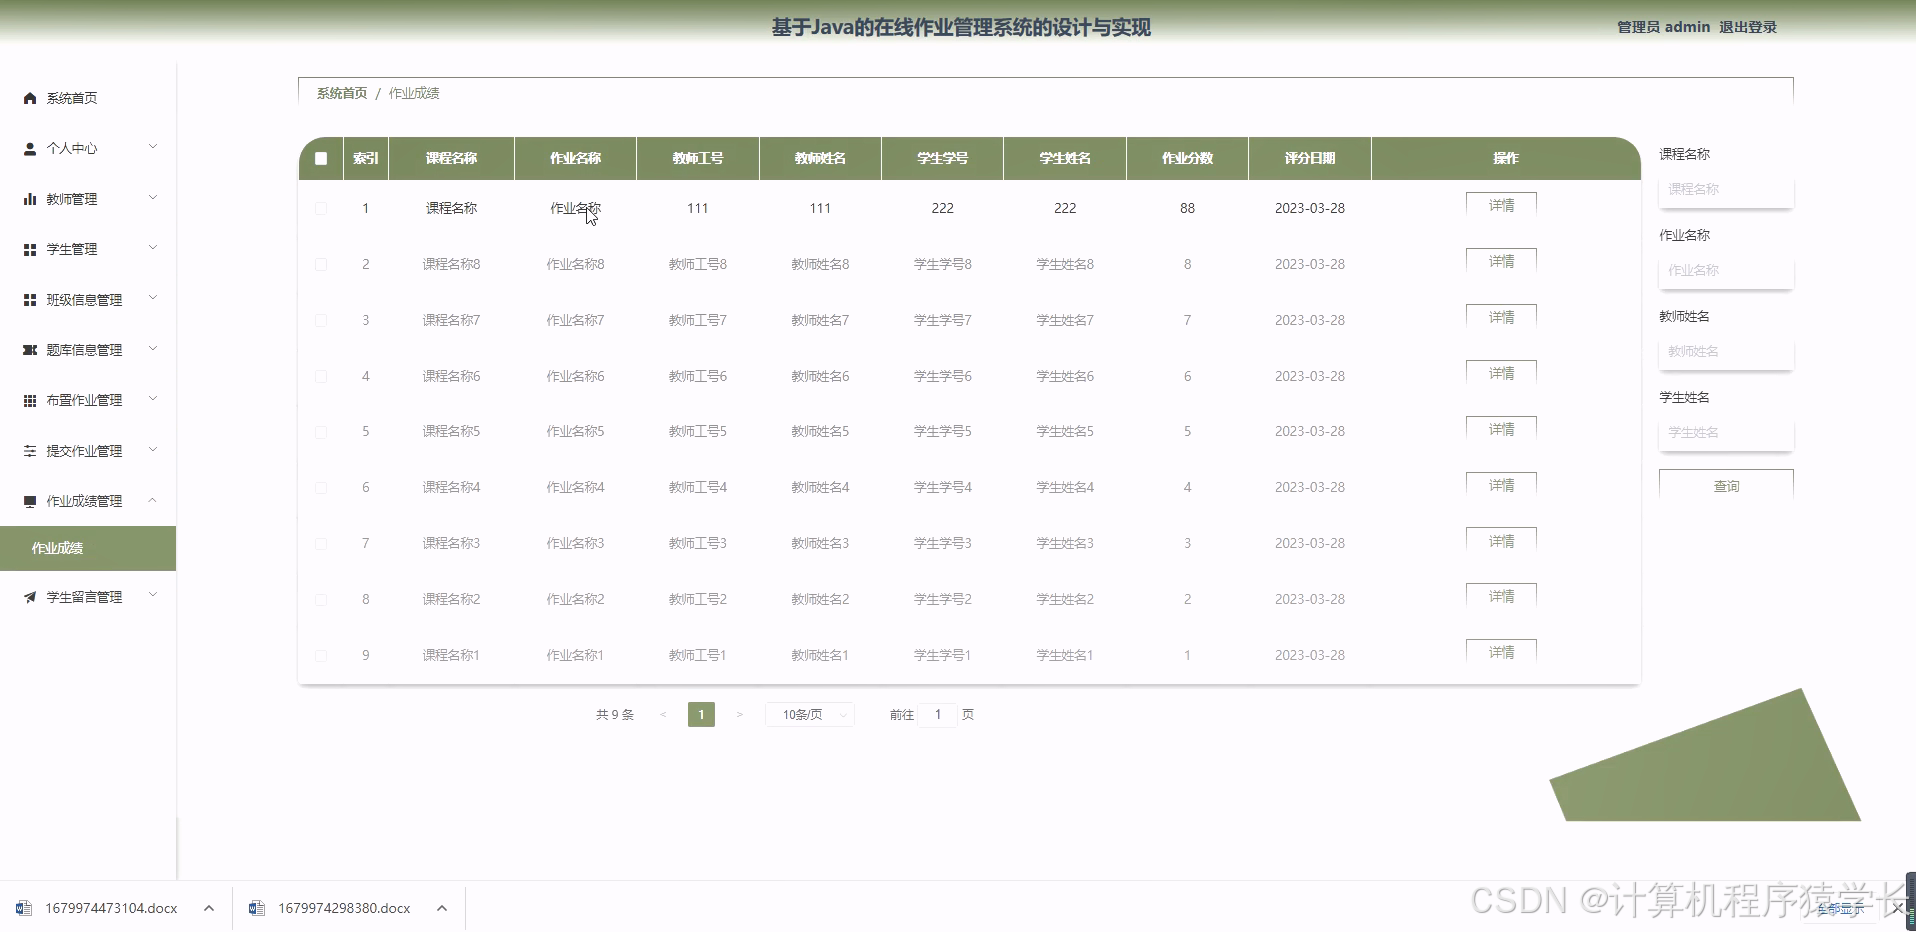This screenshot has width=1916, height=932.
Task: Collapse the 作业成绩管理 menu chevron
Action: [153, 500]
